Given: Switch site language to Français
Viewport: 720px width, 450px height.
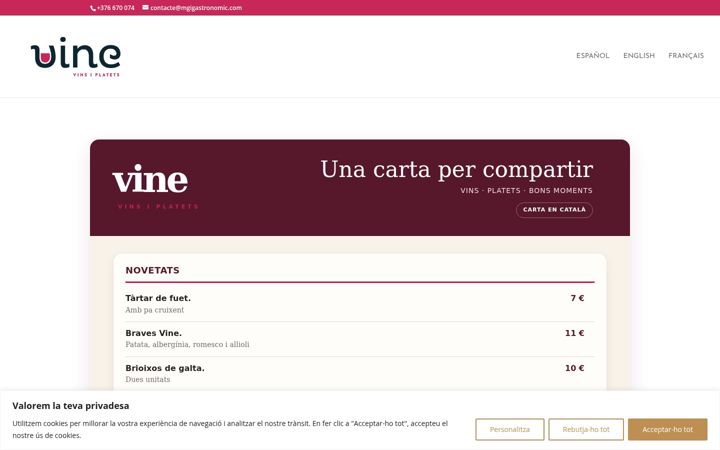Looking at the screenshot, I should 686,56.
